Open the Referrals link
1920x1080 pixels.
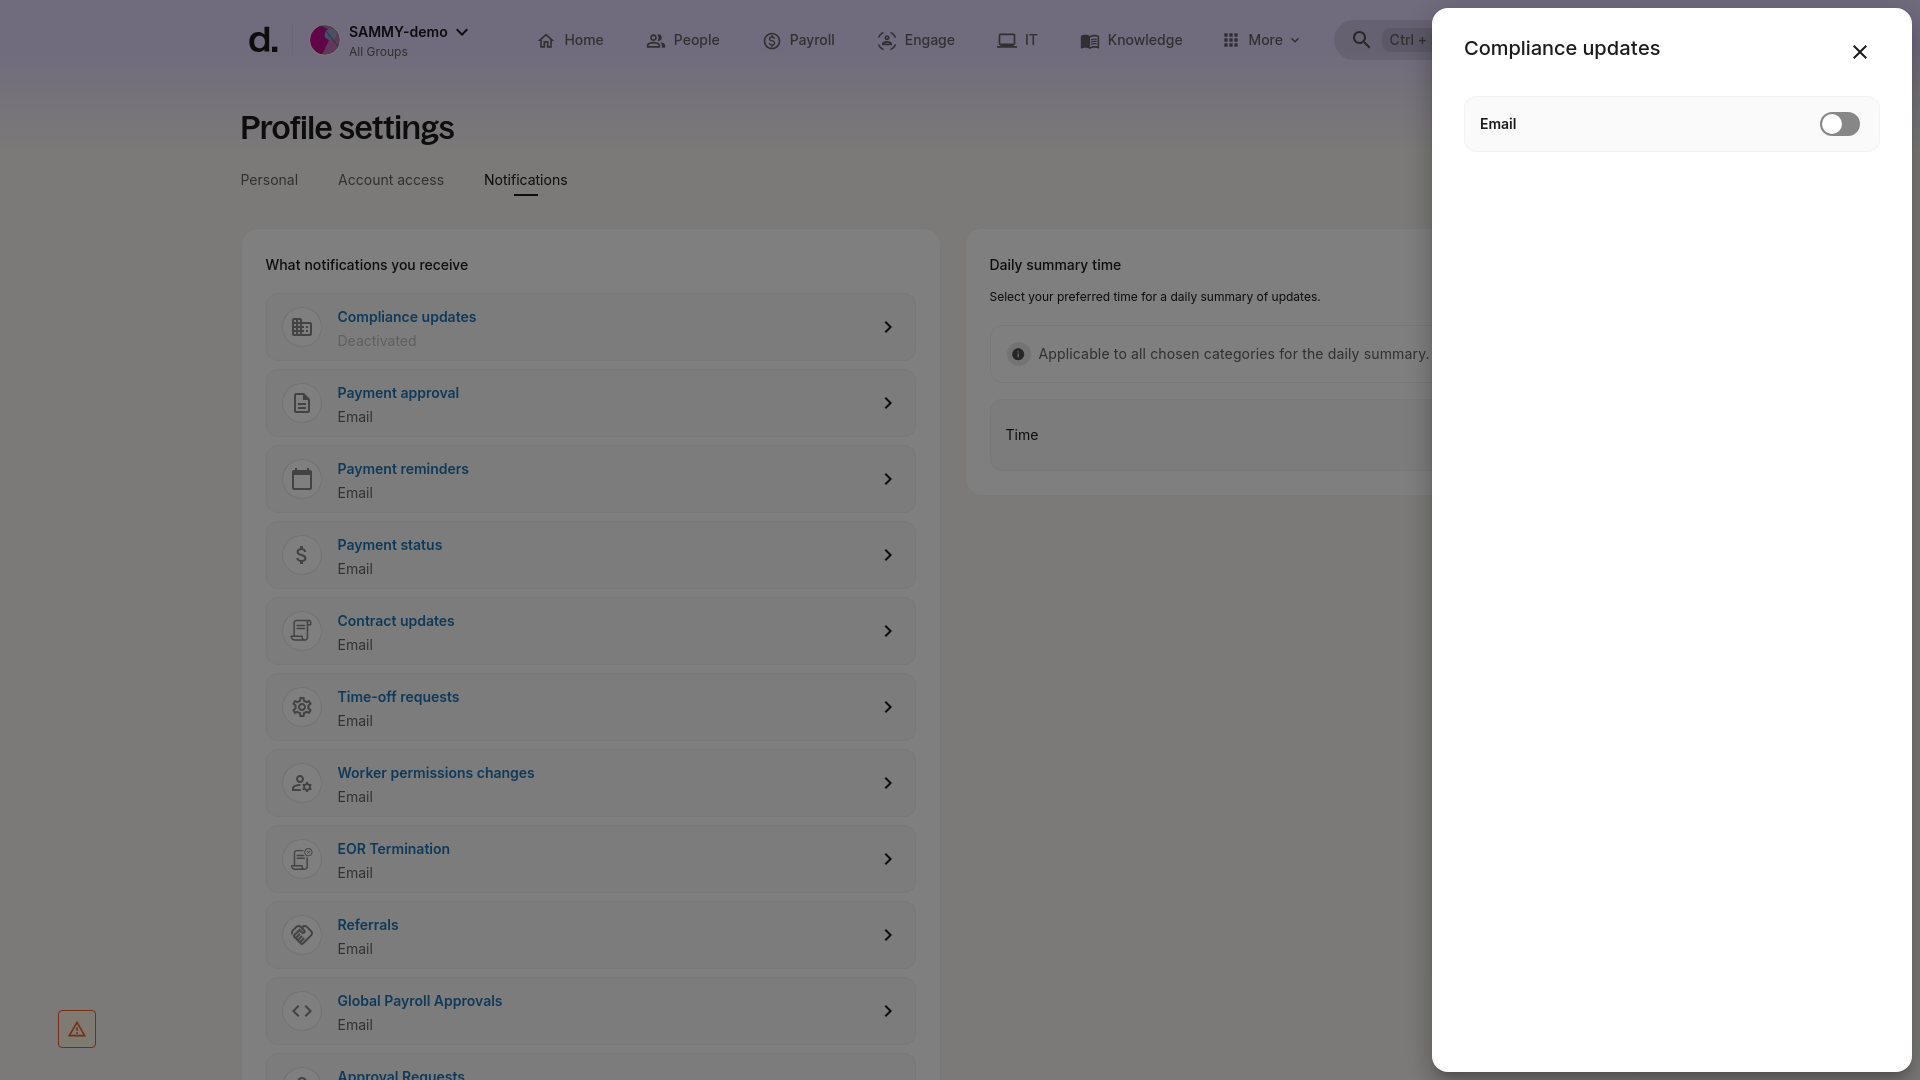367,925
